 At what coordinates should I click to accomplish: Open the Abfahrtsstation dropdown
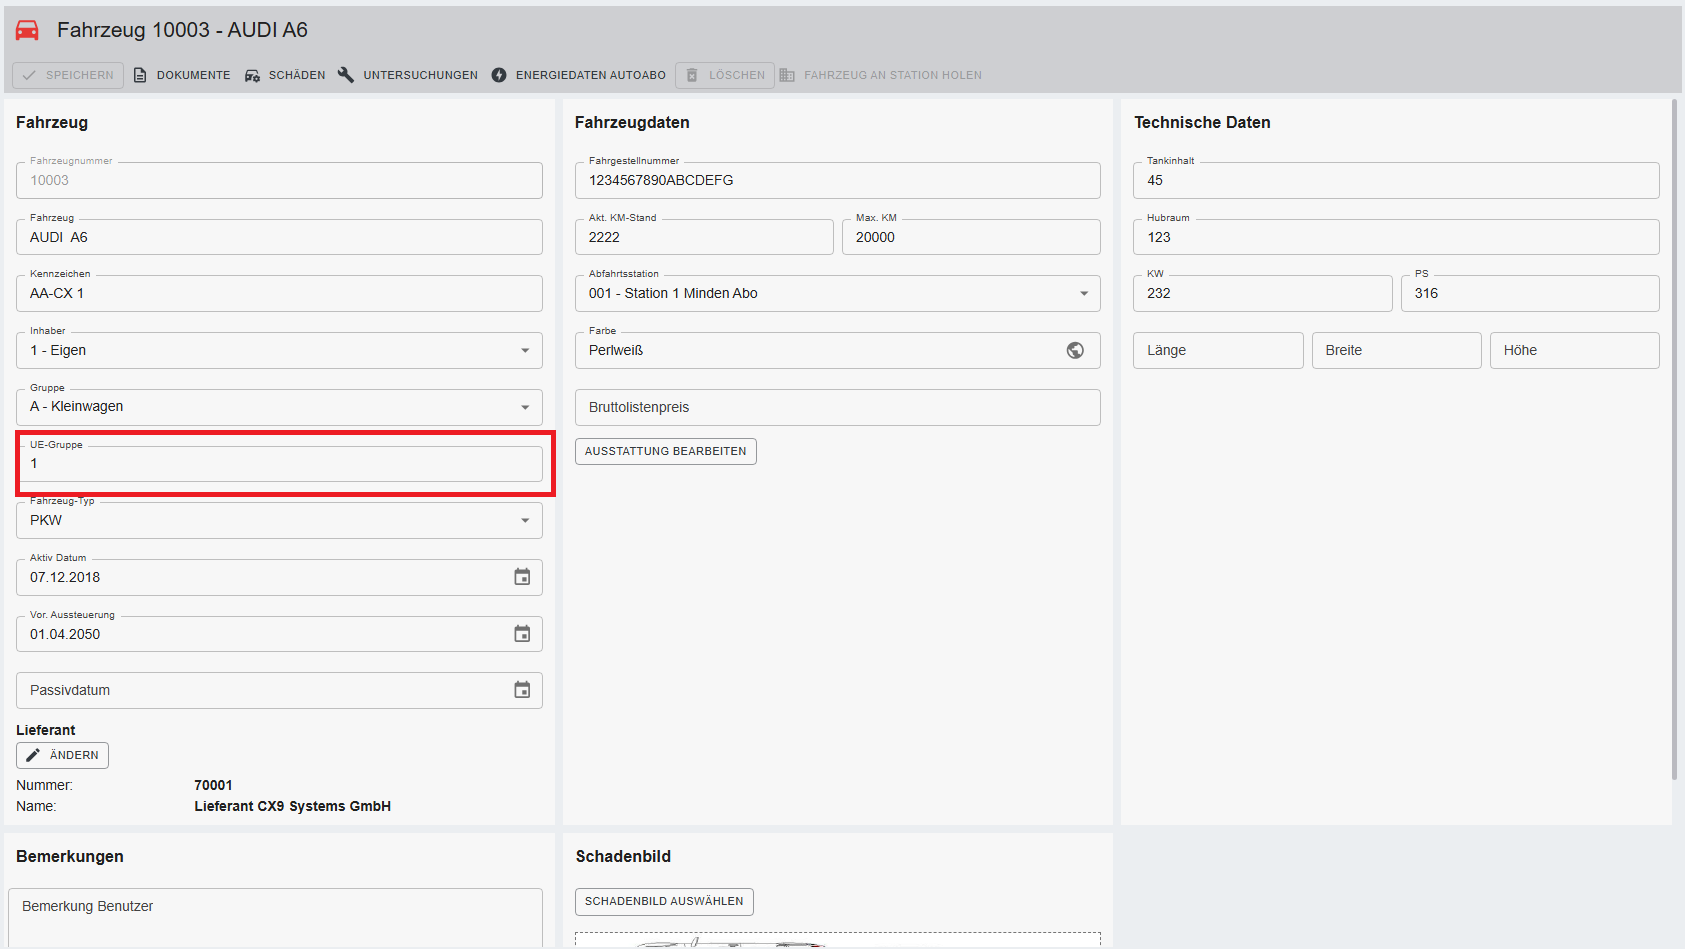[x=1084, y=294]
